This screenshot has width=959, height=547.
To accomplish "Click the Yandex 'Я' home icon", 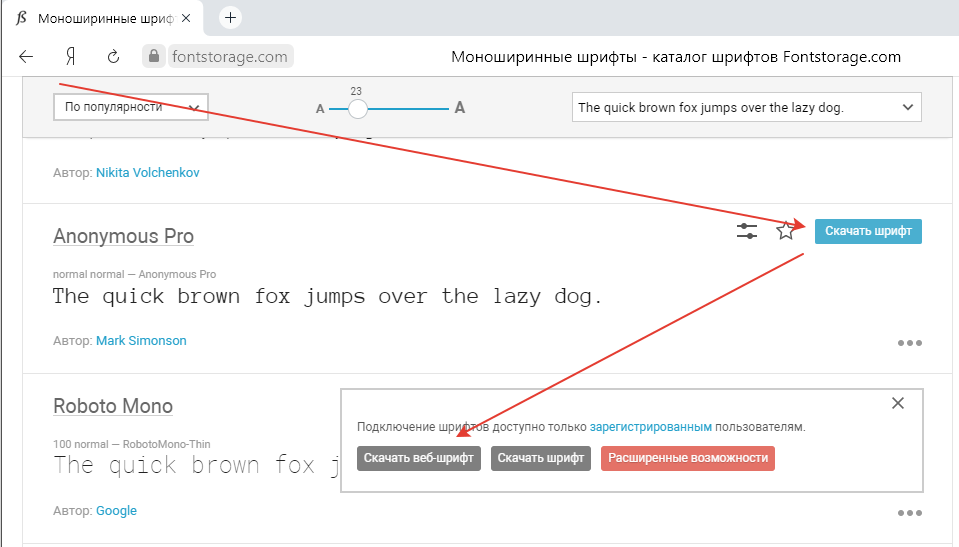I will coord(71,57).
